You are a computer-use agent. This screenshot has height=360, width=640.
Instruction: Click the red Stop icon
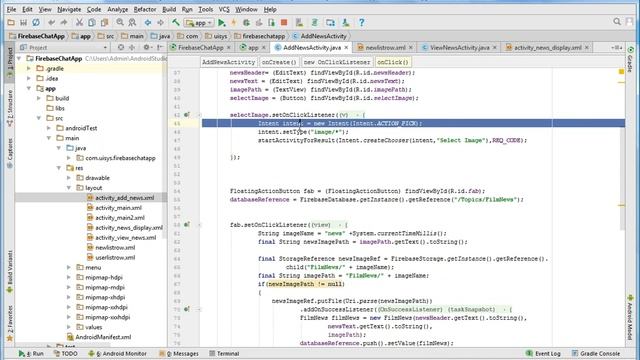point(284,22)
